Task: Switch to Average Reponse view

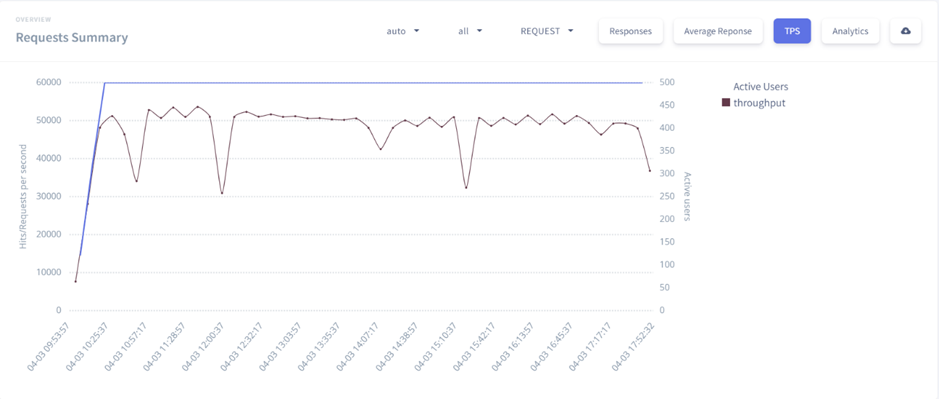Action: coord(718,31)
